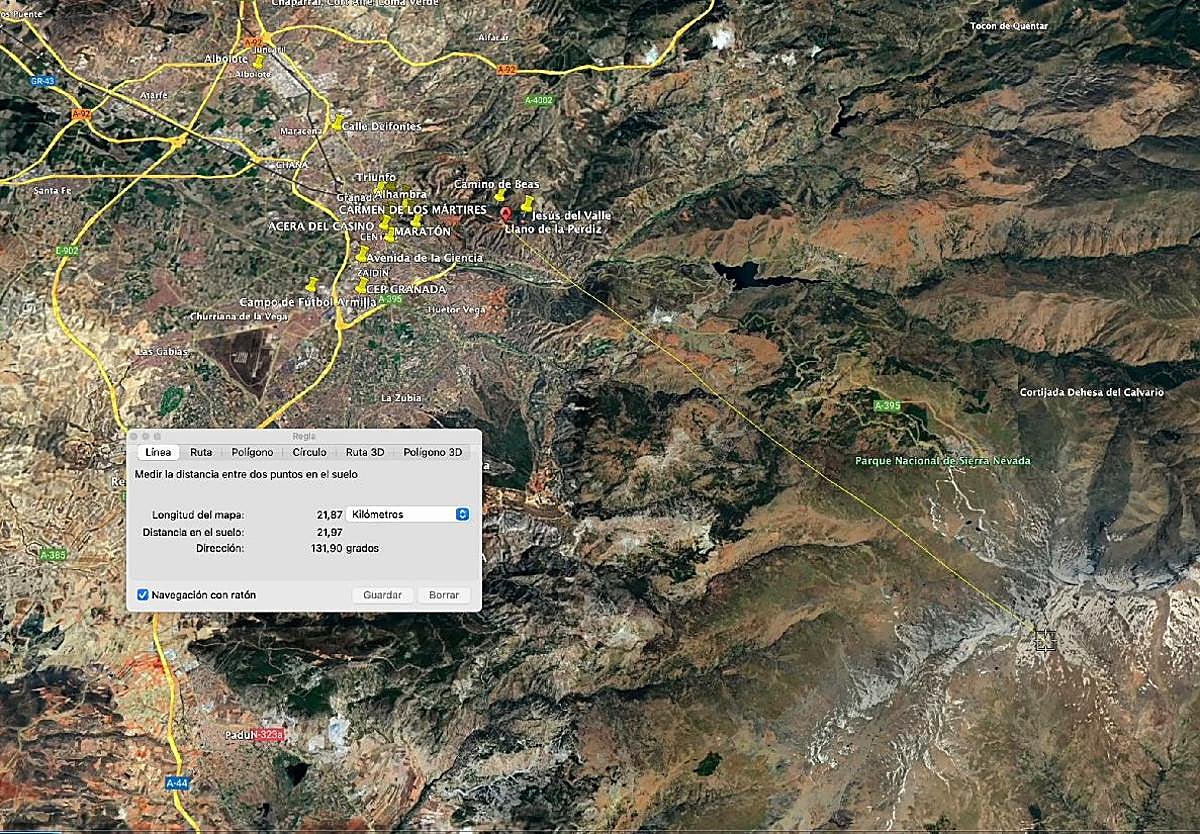
Task: Select the Polígono 3D tab
Action: coord(434,452)
